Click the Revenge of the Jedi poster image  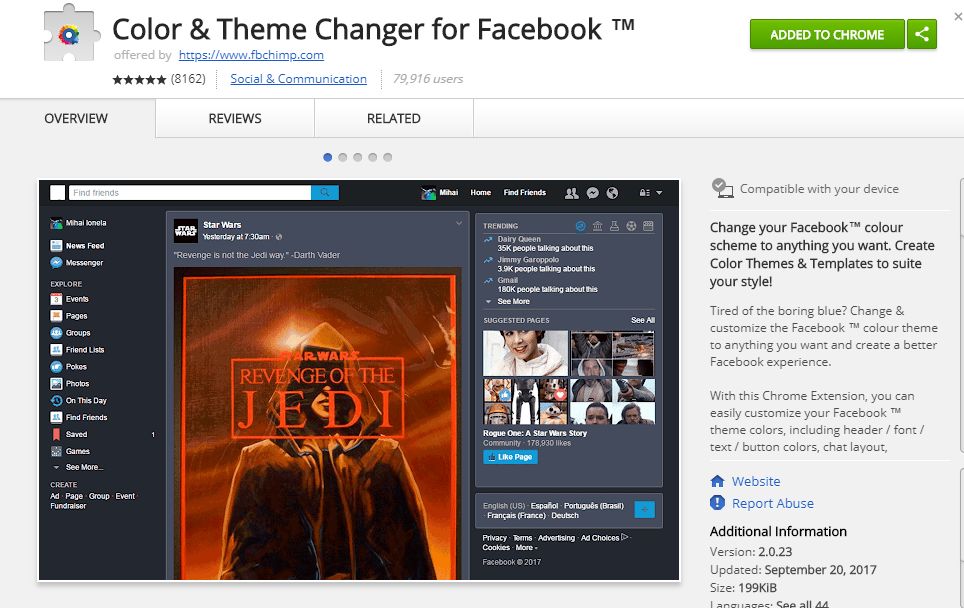(x=317, y=423)
